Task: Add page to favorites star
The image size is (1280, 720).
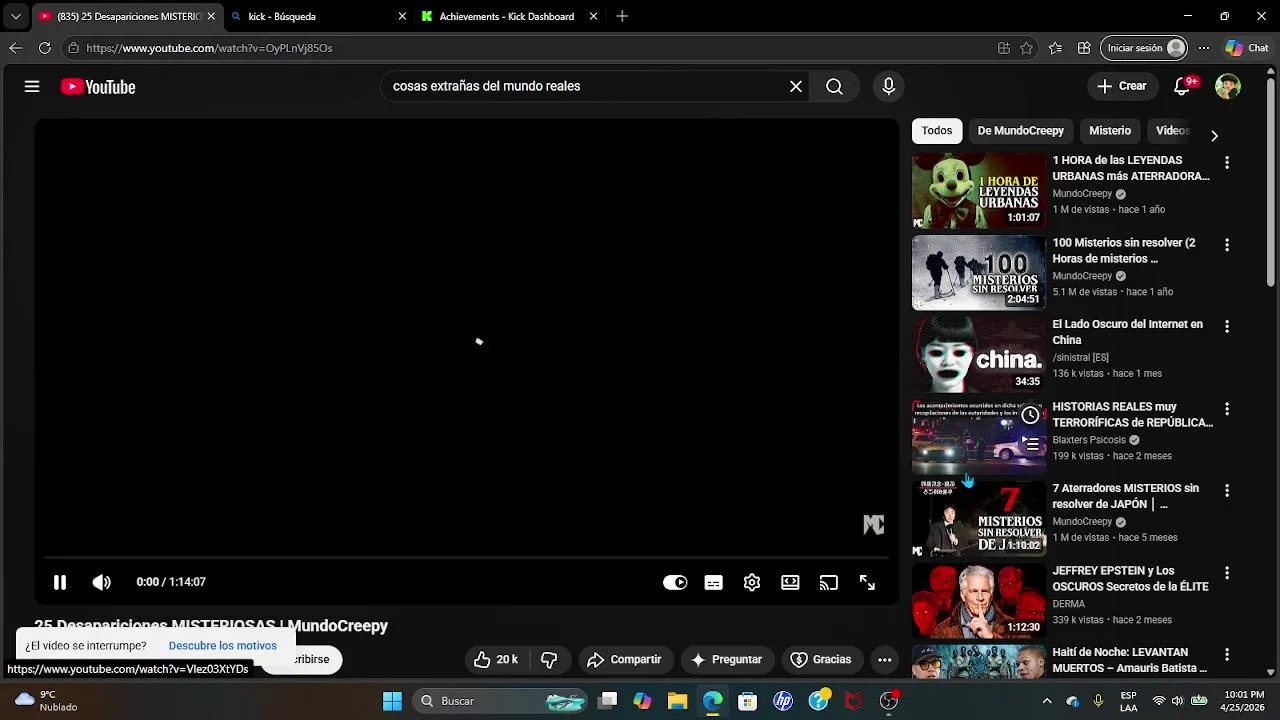Action: point(1027,48)
